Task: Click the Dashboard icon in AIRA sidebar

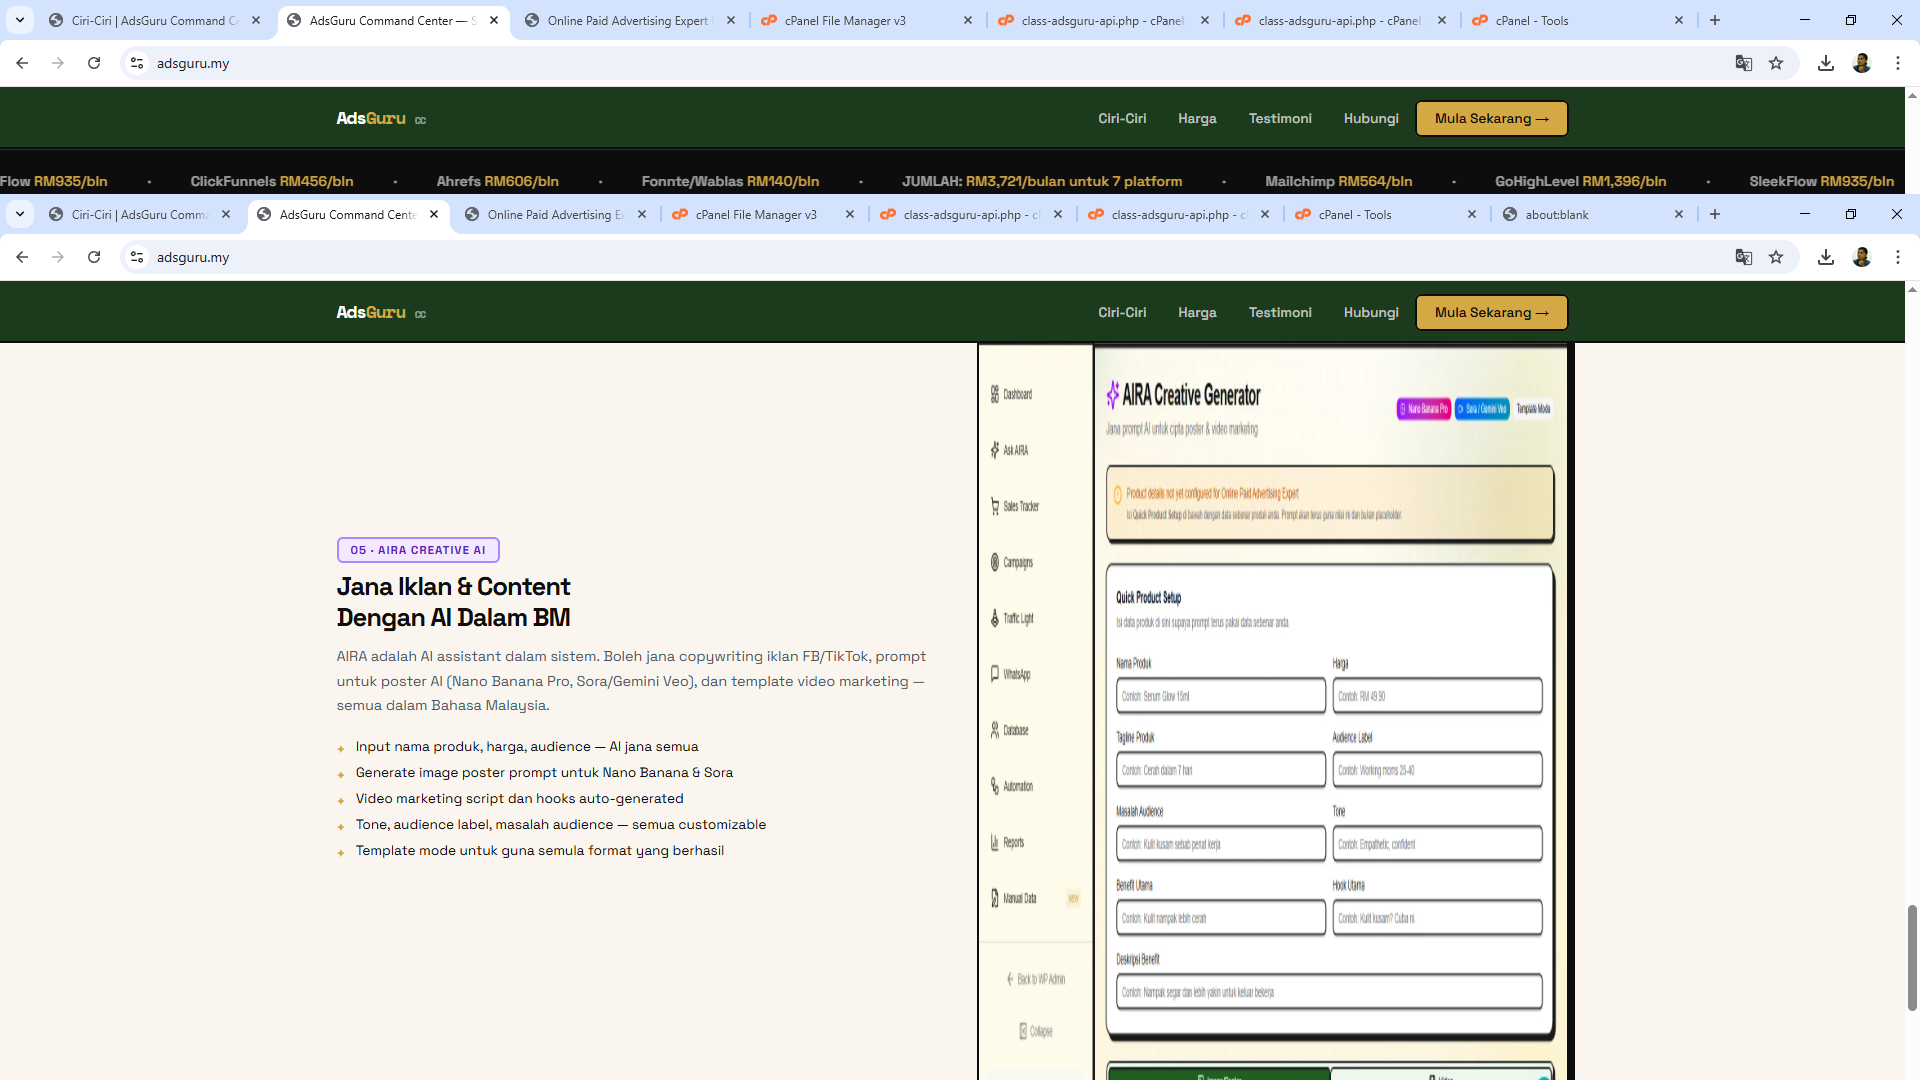Action: point(995,394)
